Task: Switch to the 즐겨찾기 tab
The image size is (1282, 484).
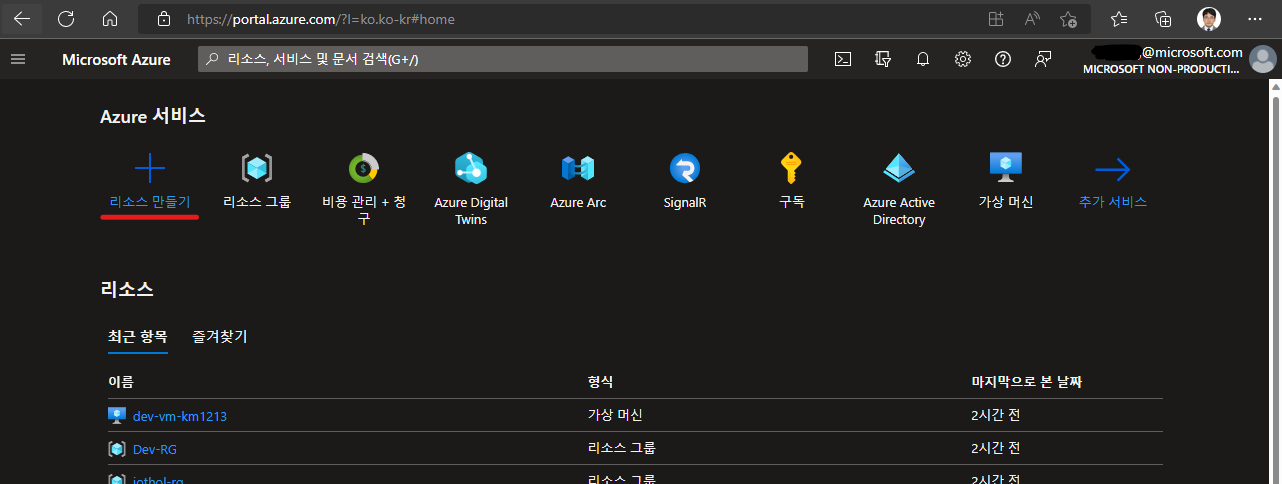Action: click(x=220, y=336)
